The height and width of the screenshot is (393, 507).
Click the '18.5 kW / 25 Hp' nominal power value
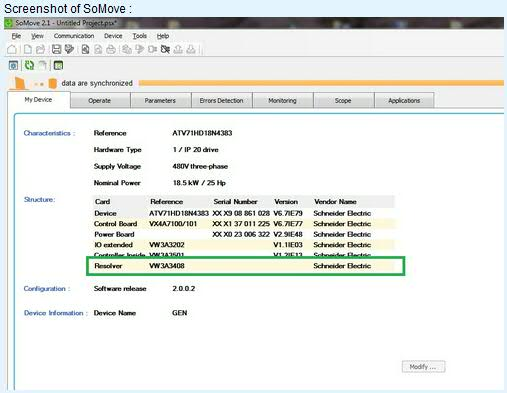199,183
